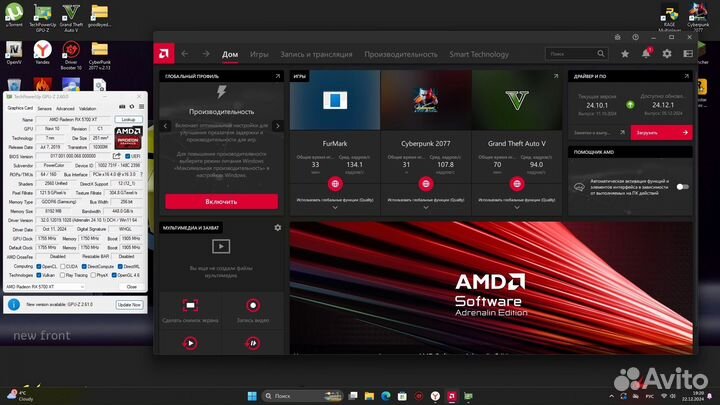The image size is (720, 405).
Task: Click the GPU-Z refresh icon
Action: tap(132, 107)
